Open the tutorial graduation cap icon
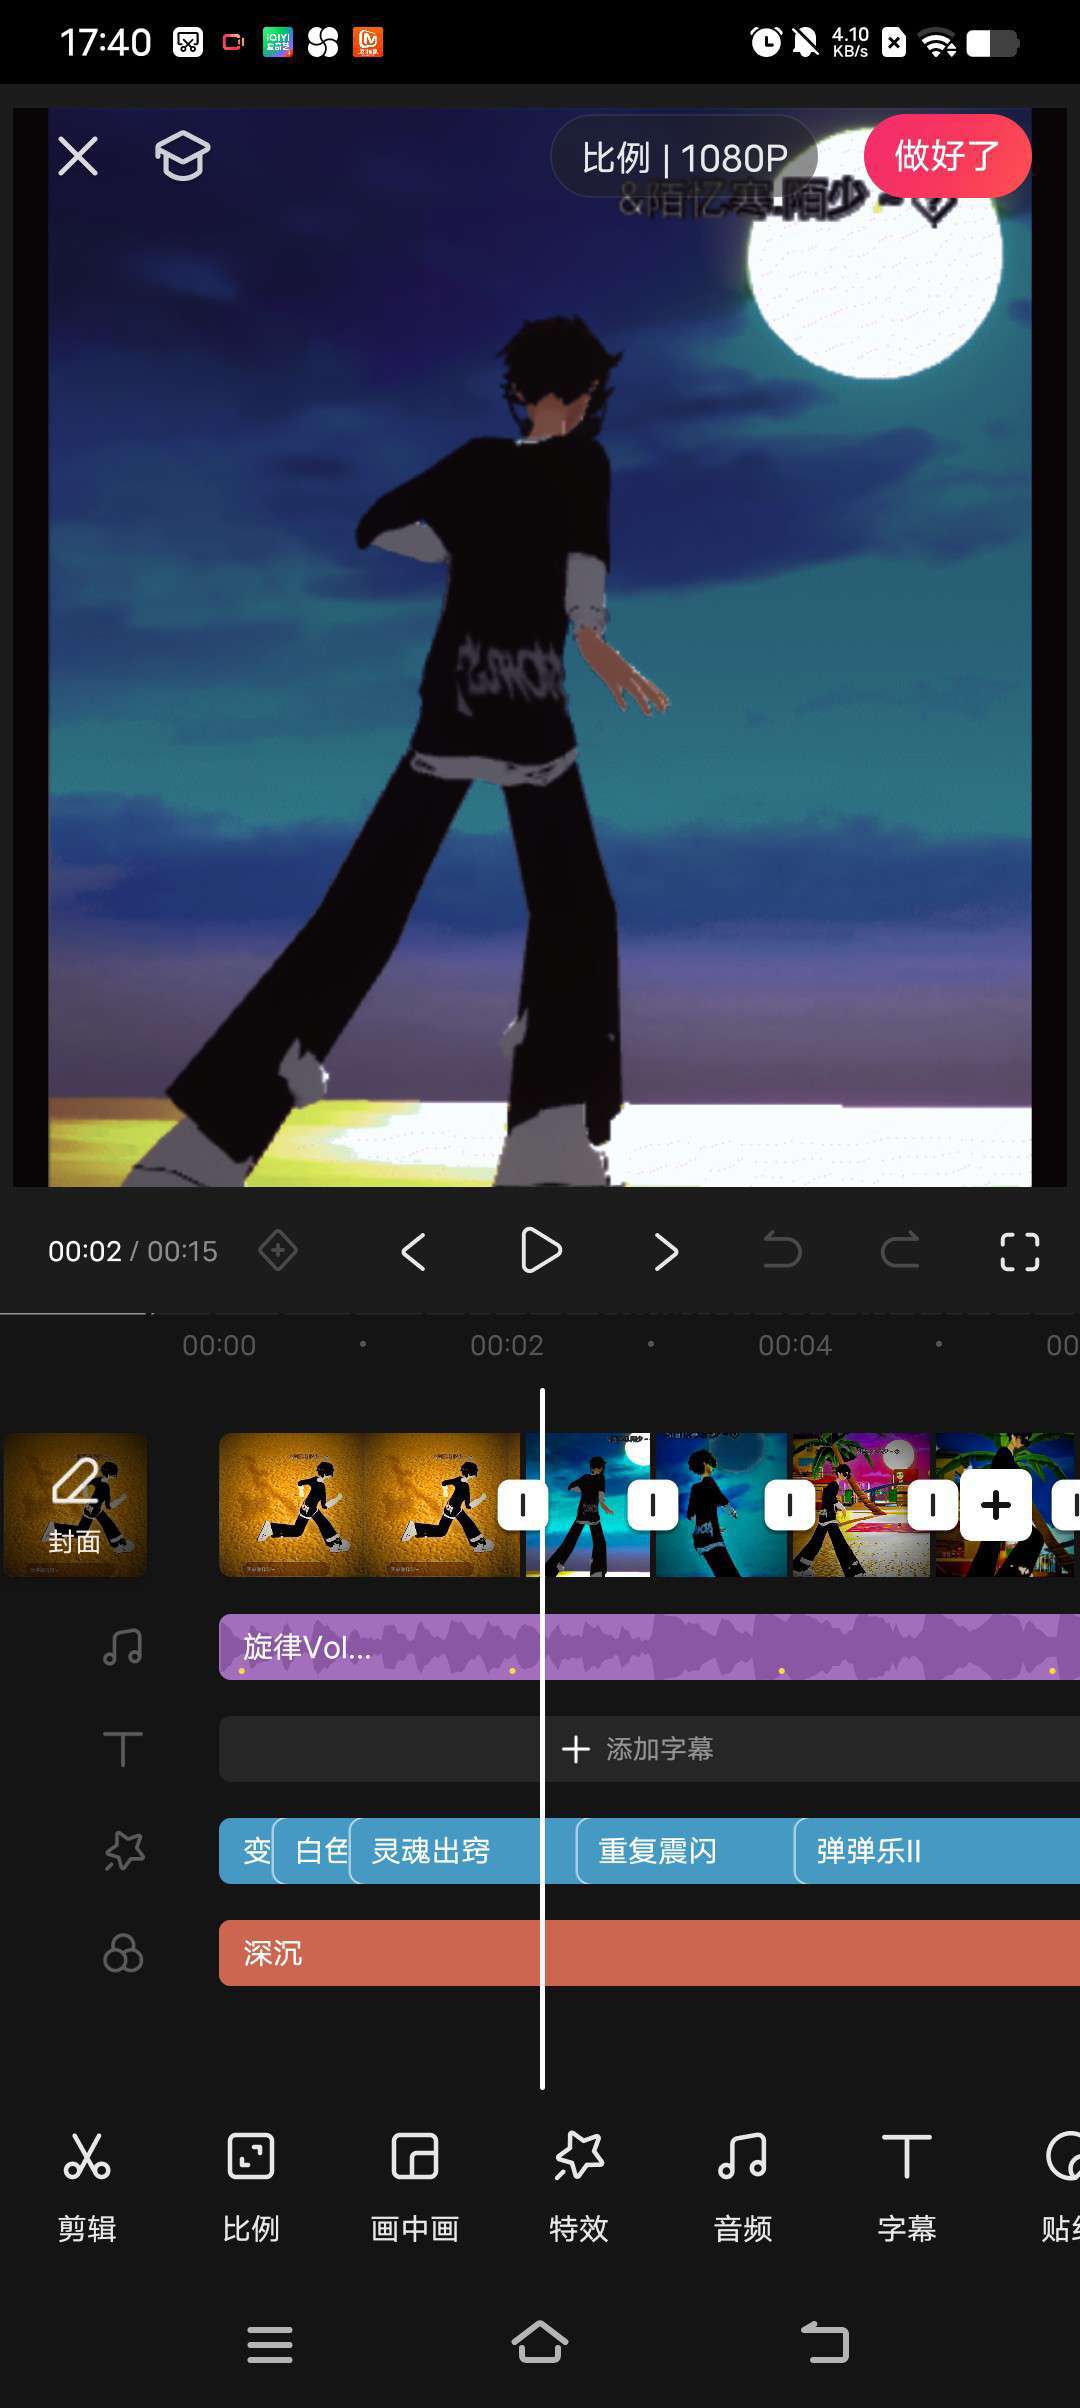 pyautogui.click(x=182, y=156)
